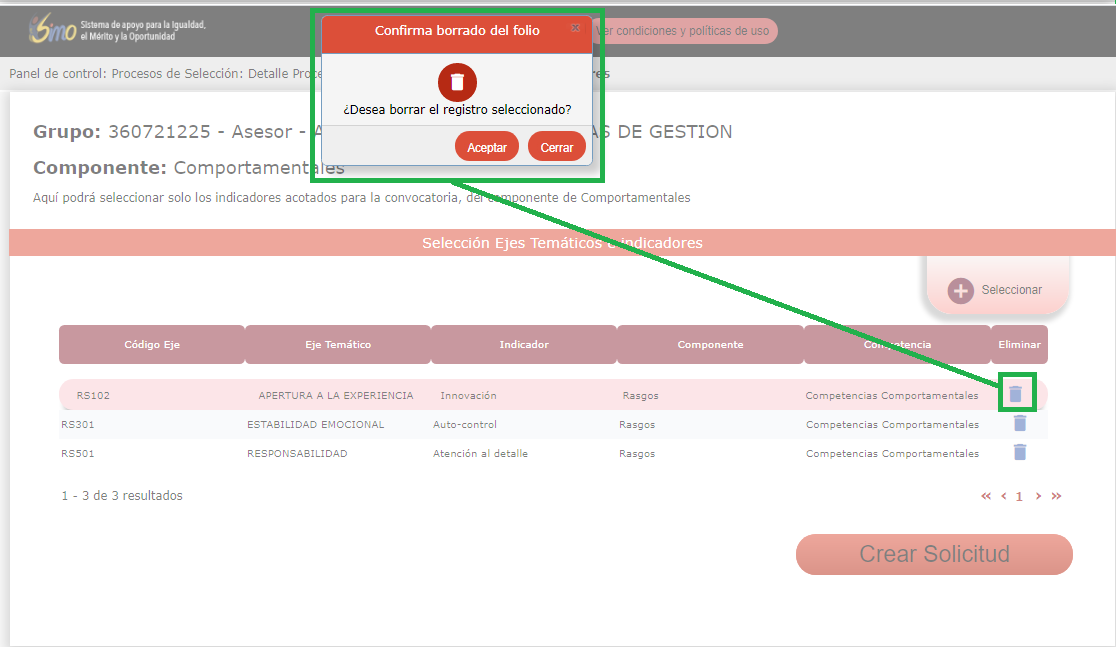The width and height of the screenshot is (1116, 647).
Task: Remove RS501 row using trash icon
Action: pos(1019,452)
